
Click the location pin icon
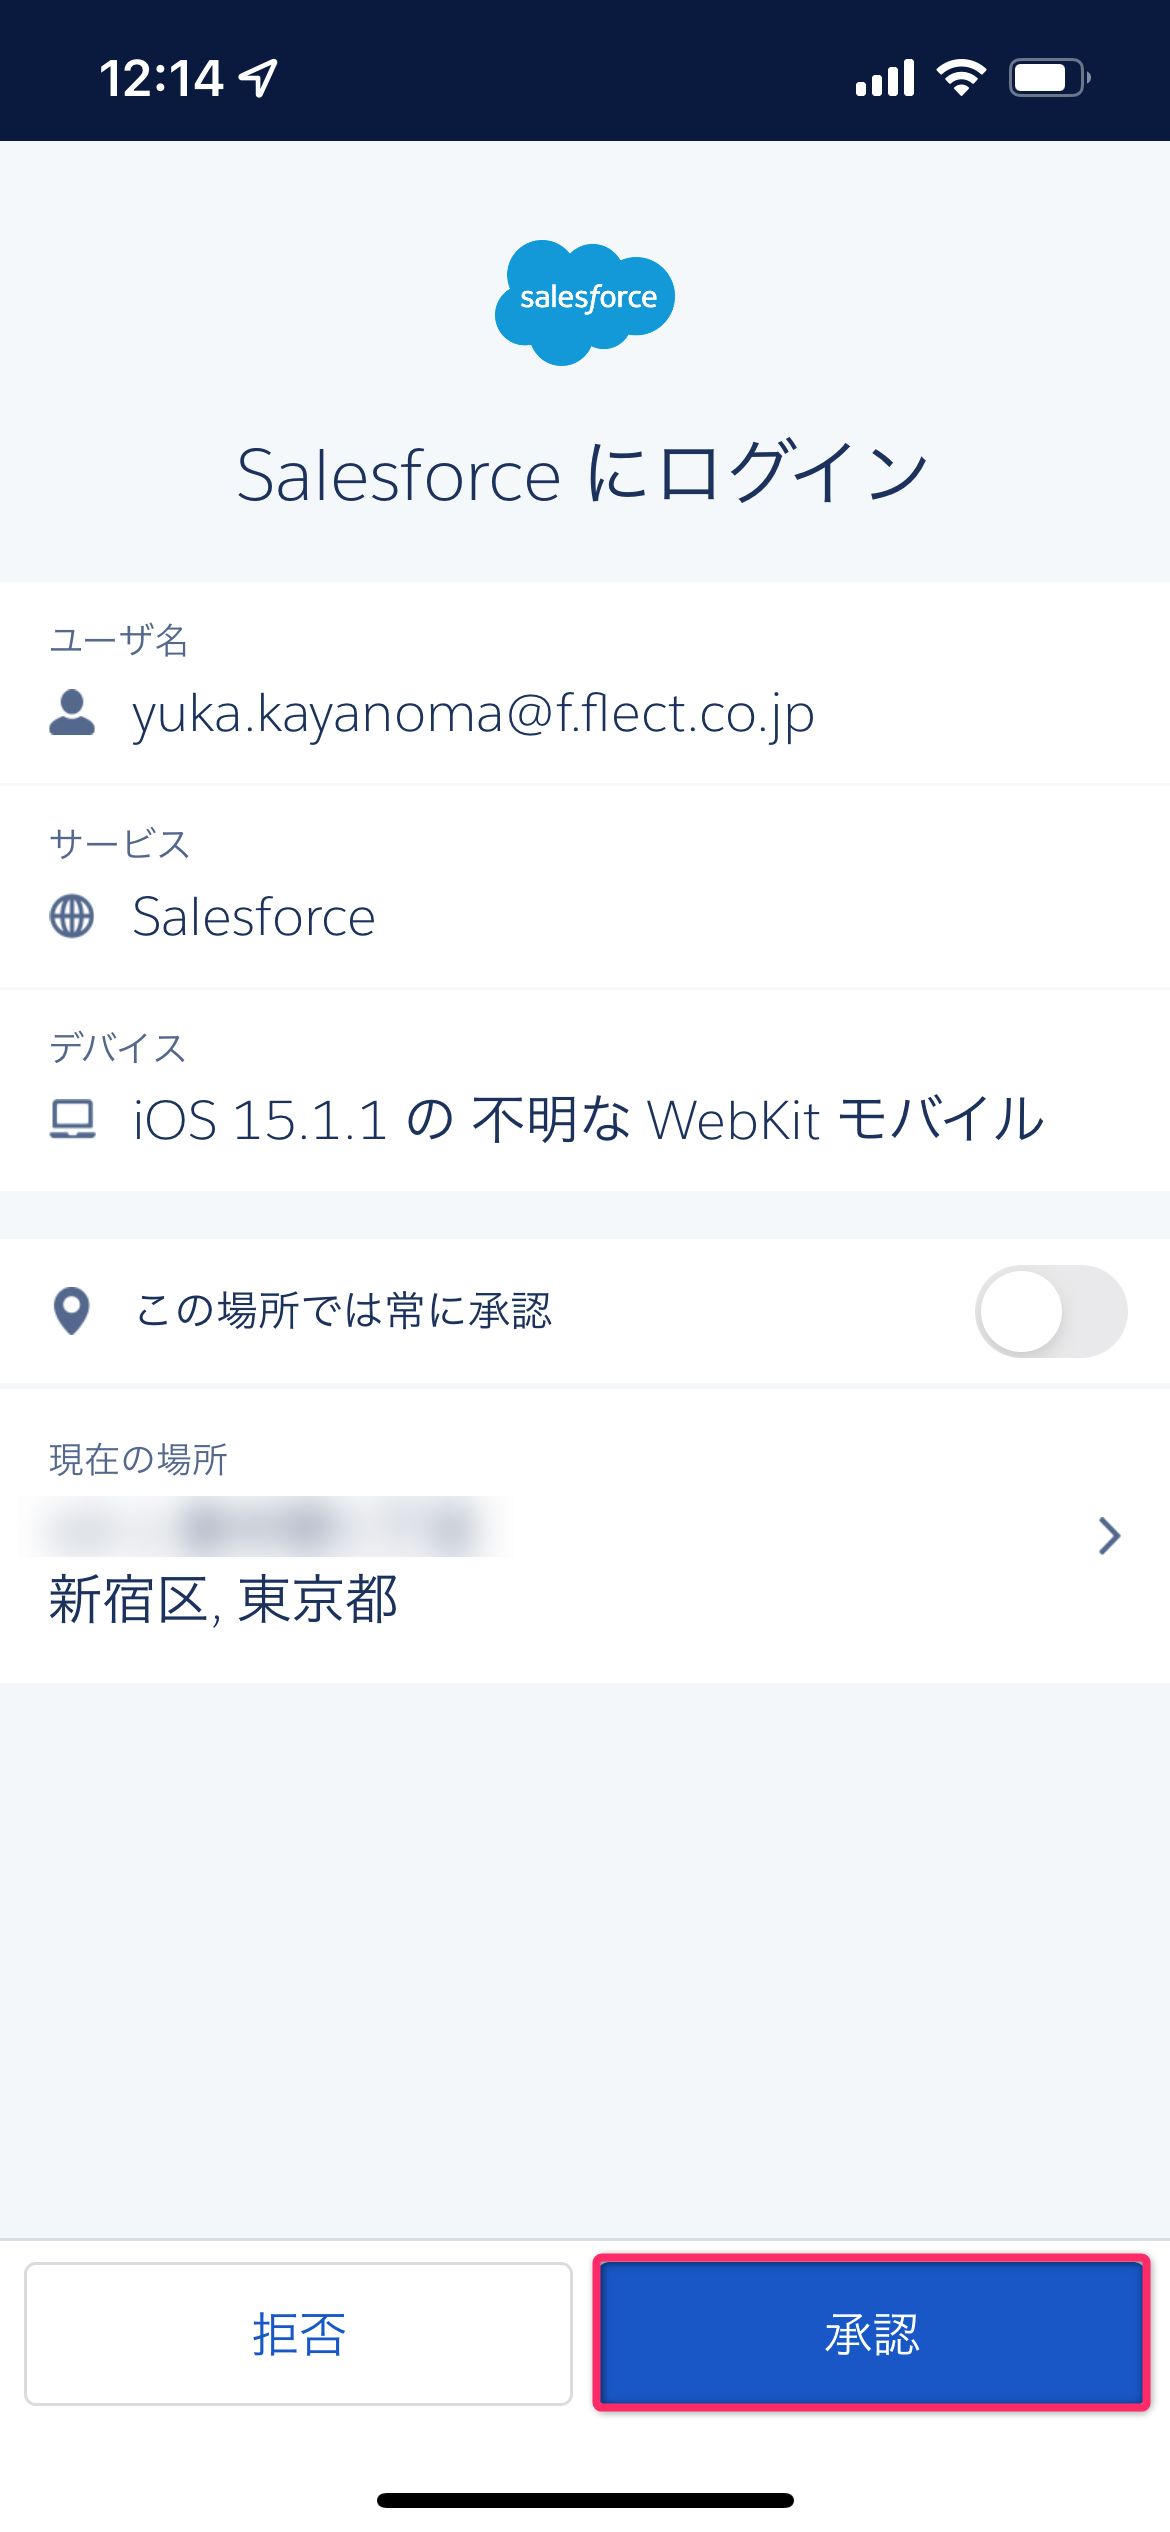coord(72,1311)
